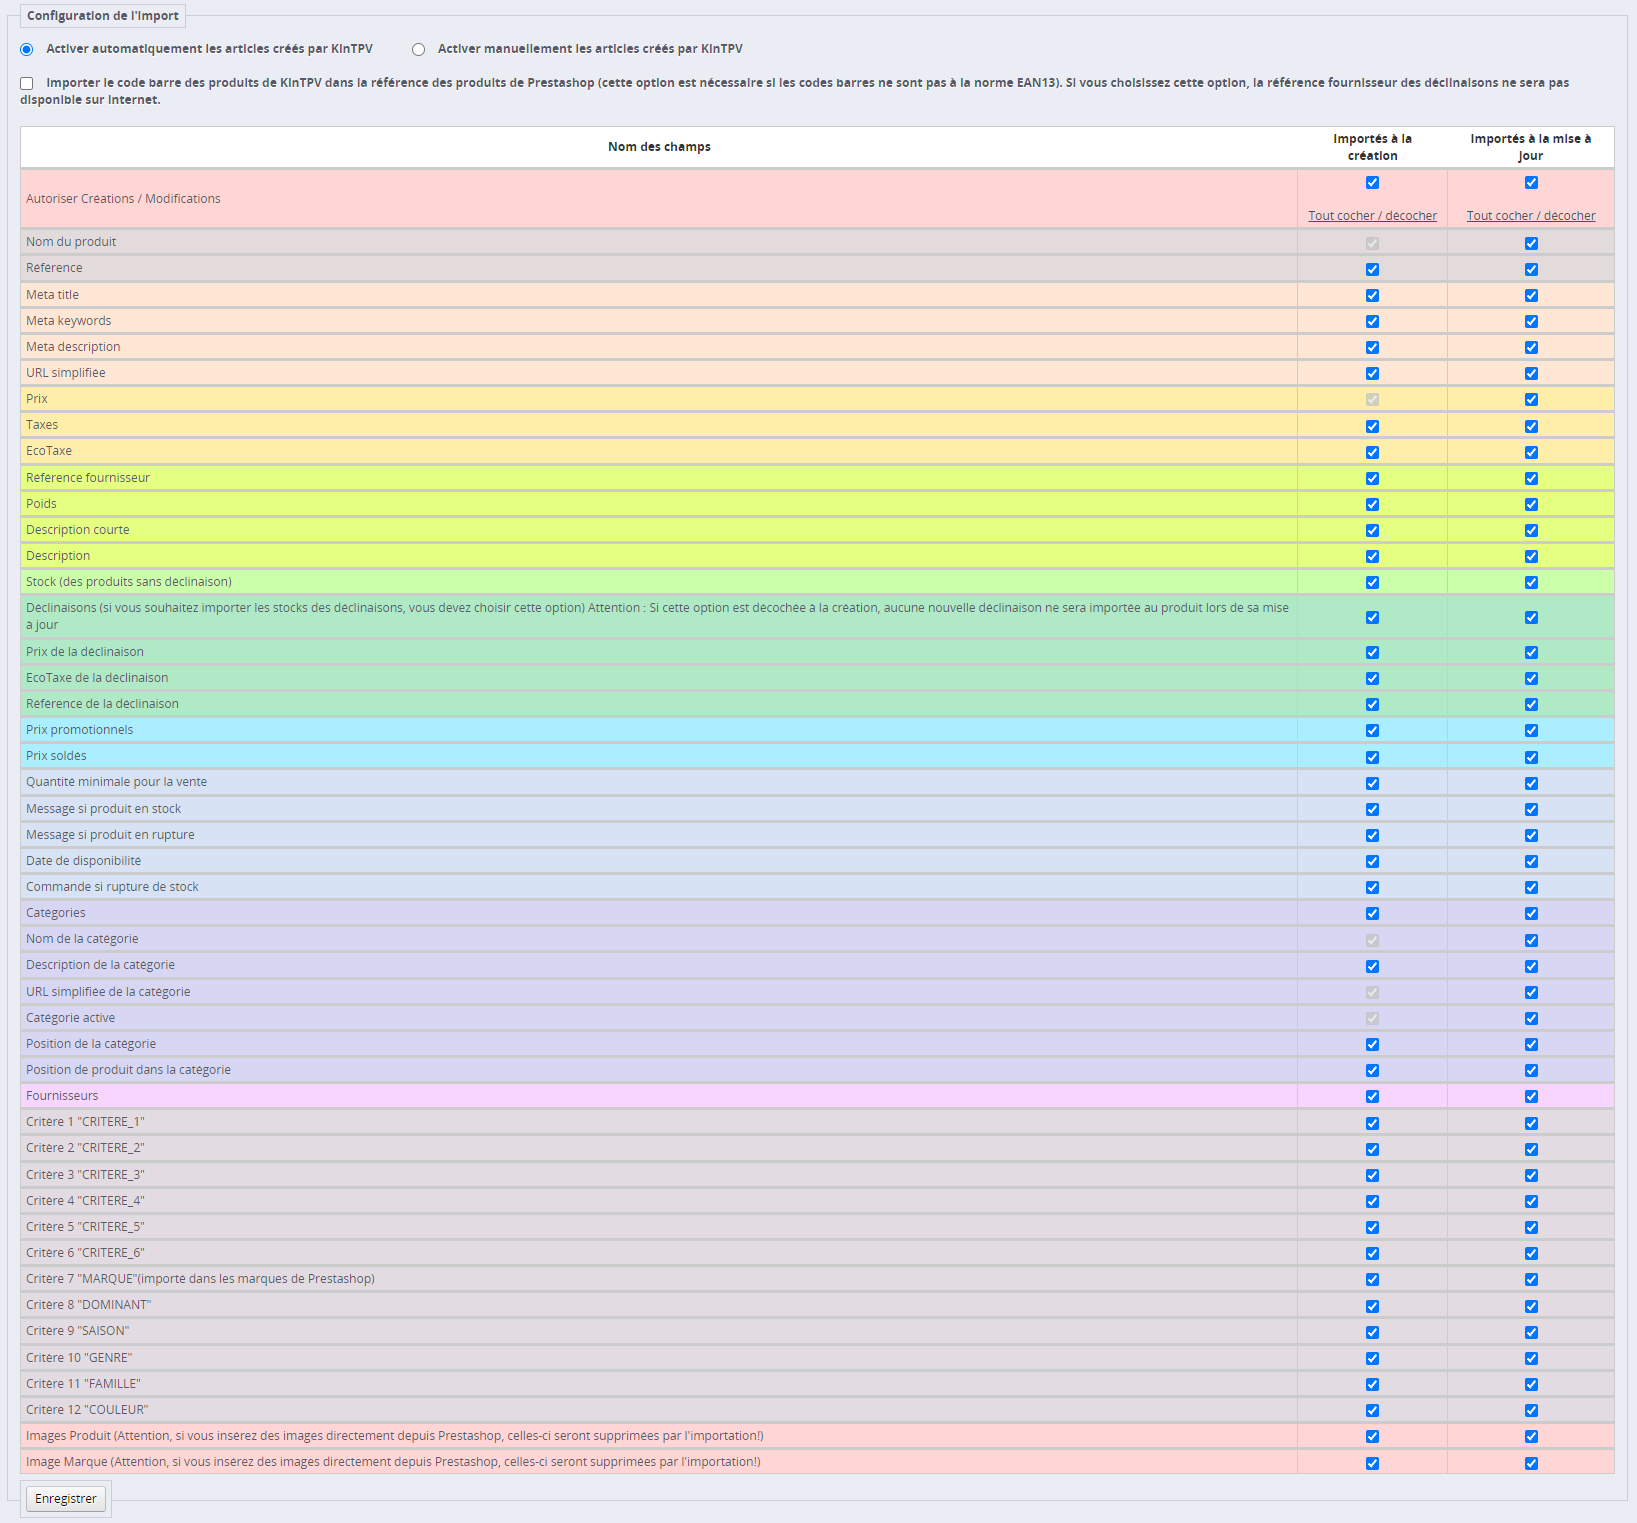This screenshot has width=1637, height=1523.
Task: Toggle Reference checkbox in creation column
Action: 1372,270
